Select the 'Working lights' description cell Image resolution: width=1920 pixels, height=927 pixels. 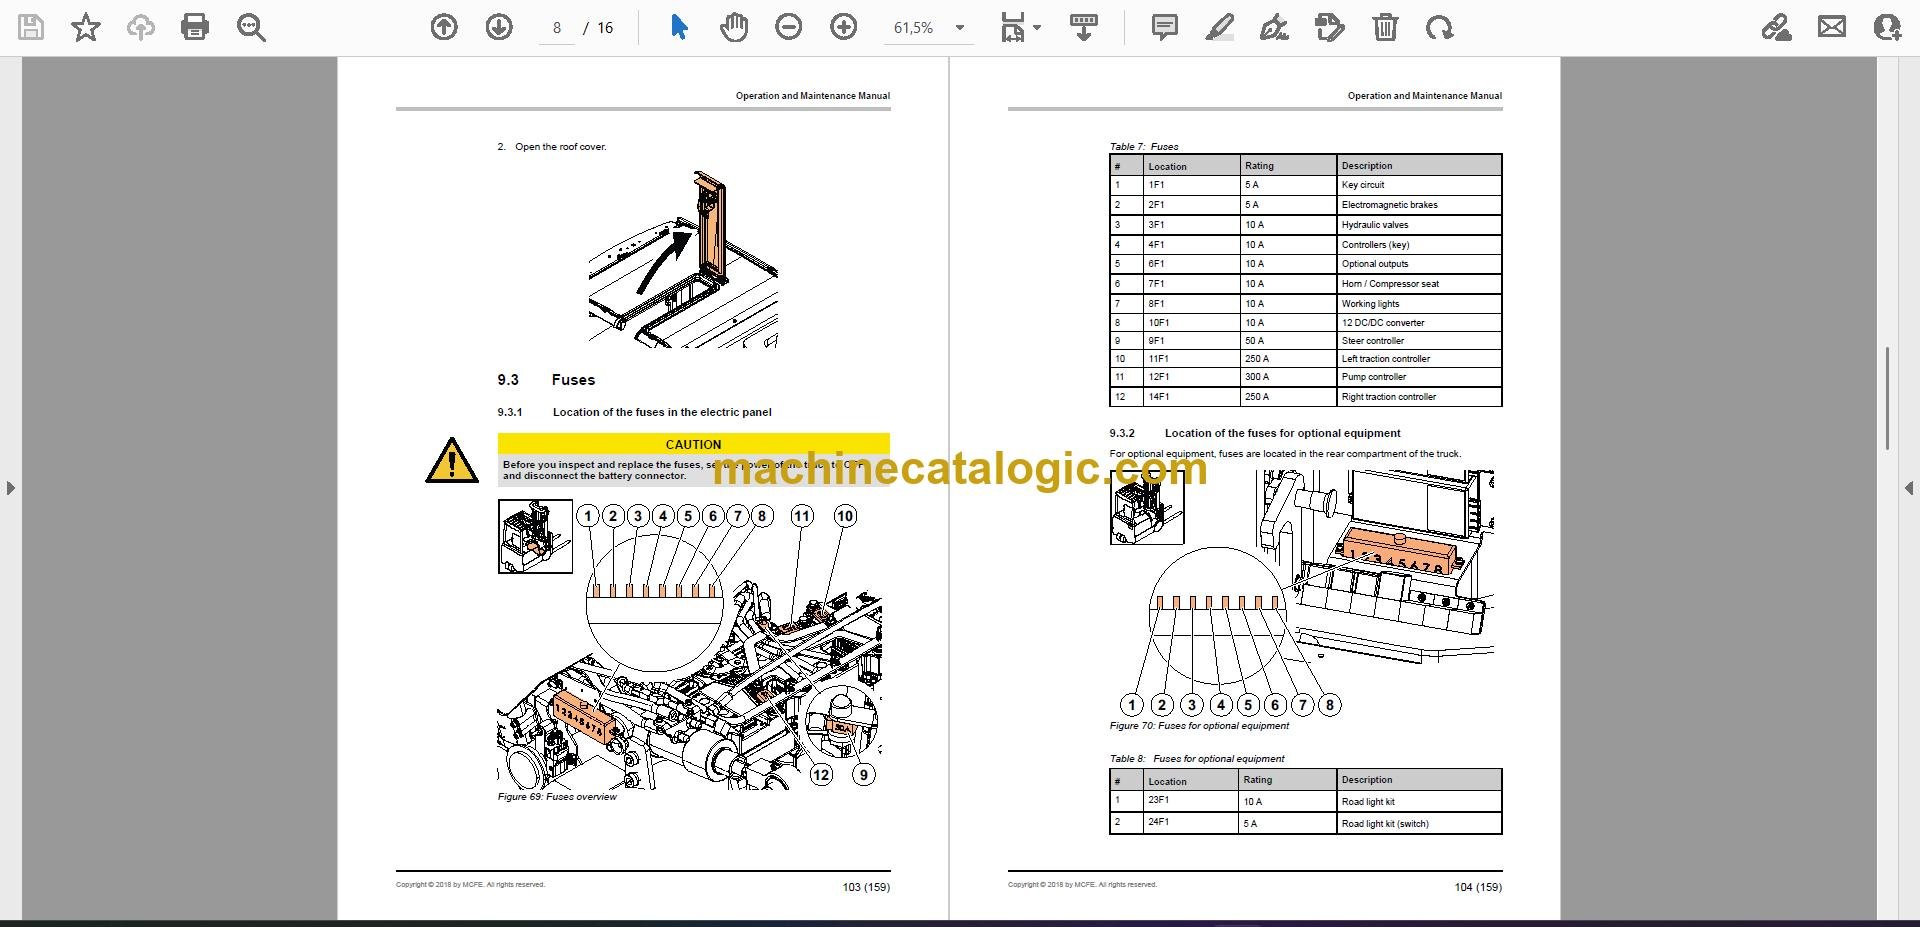coord(1419,304)
